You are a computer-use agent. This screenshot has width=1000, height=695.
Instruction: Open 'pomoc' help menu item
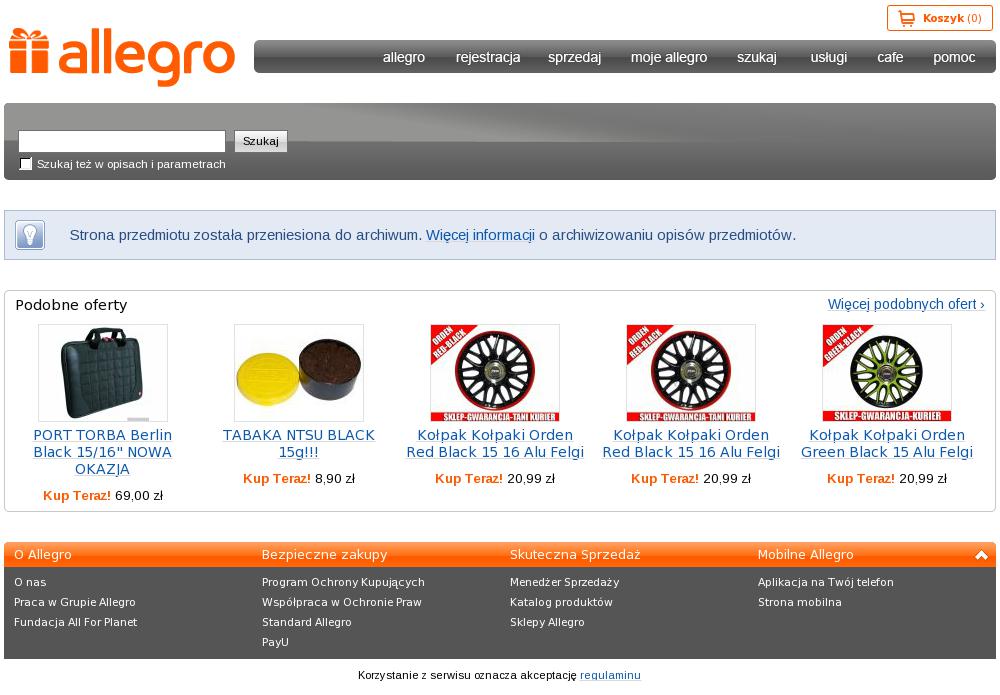pyautogui.click(x=954, y=57)
